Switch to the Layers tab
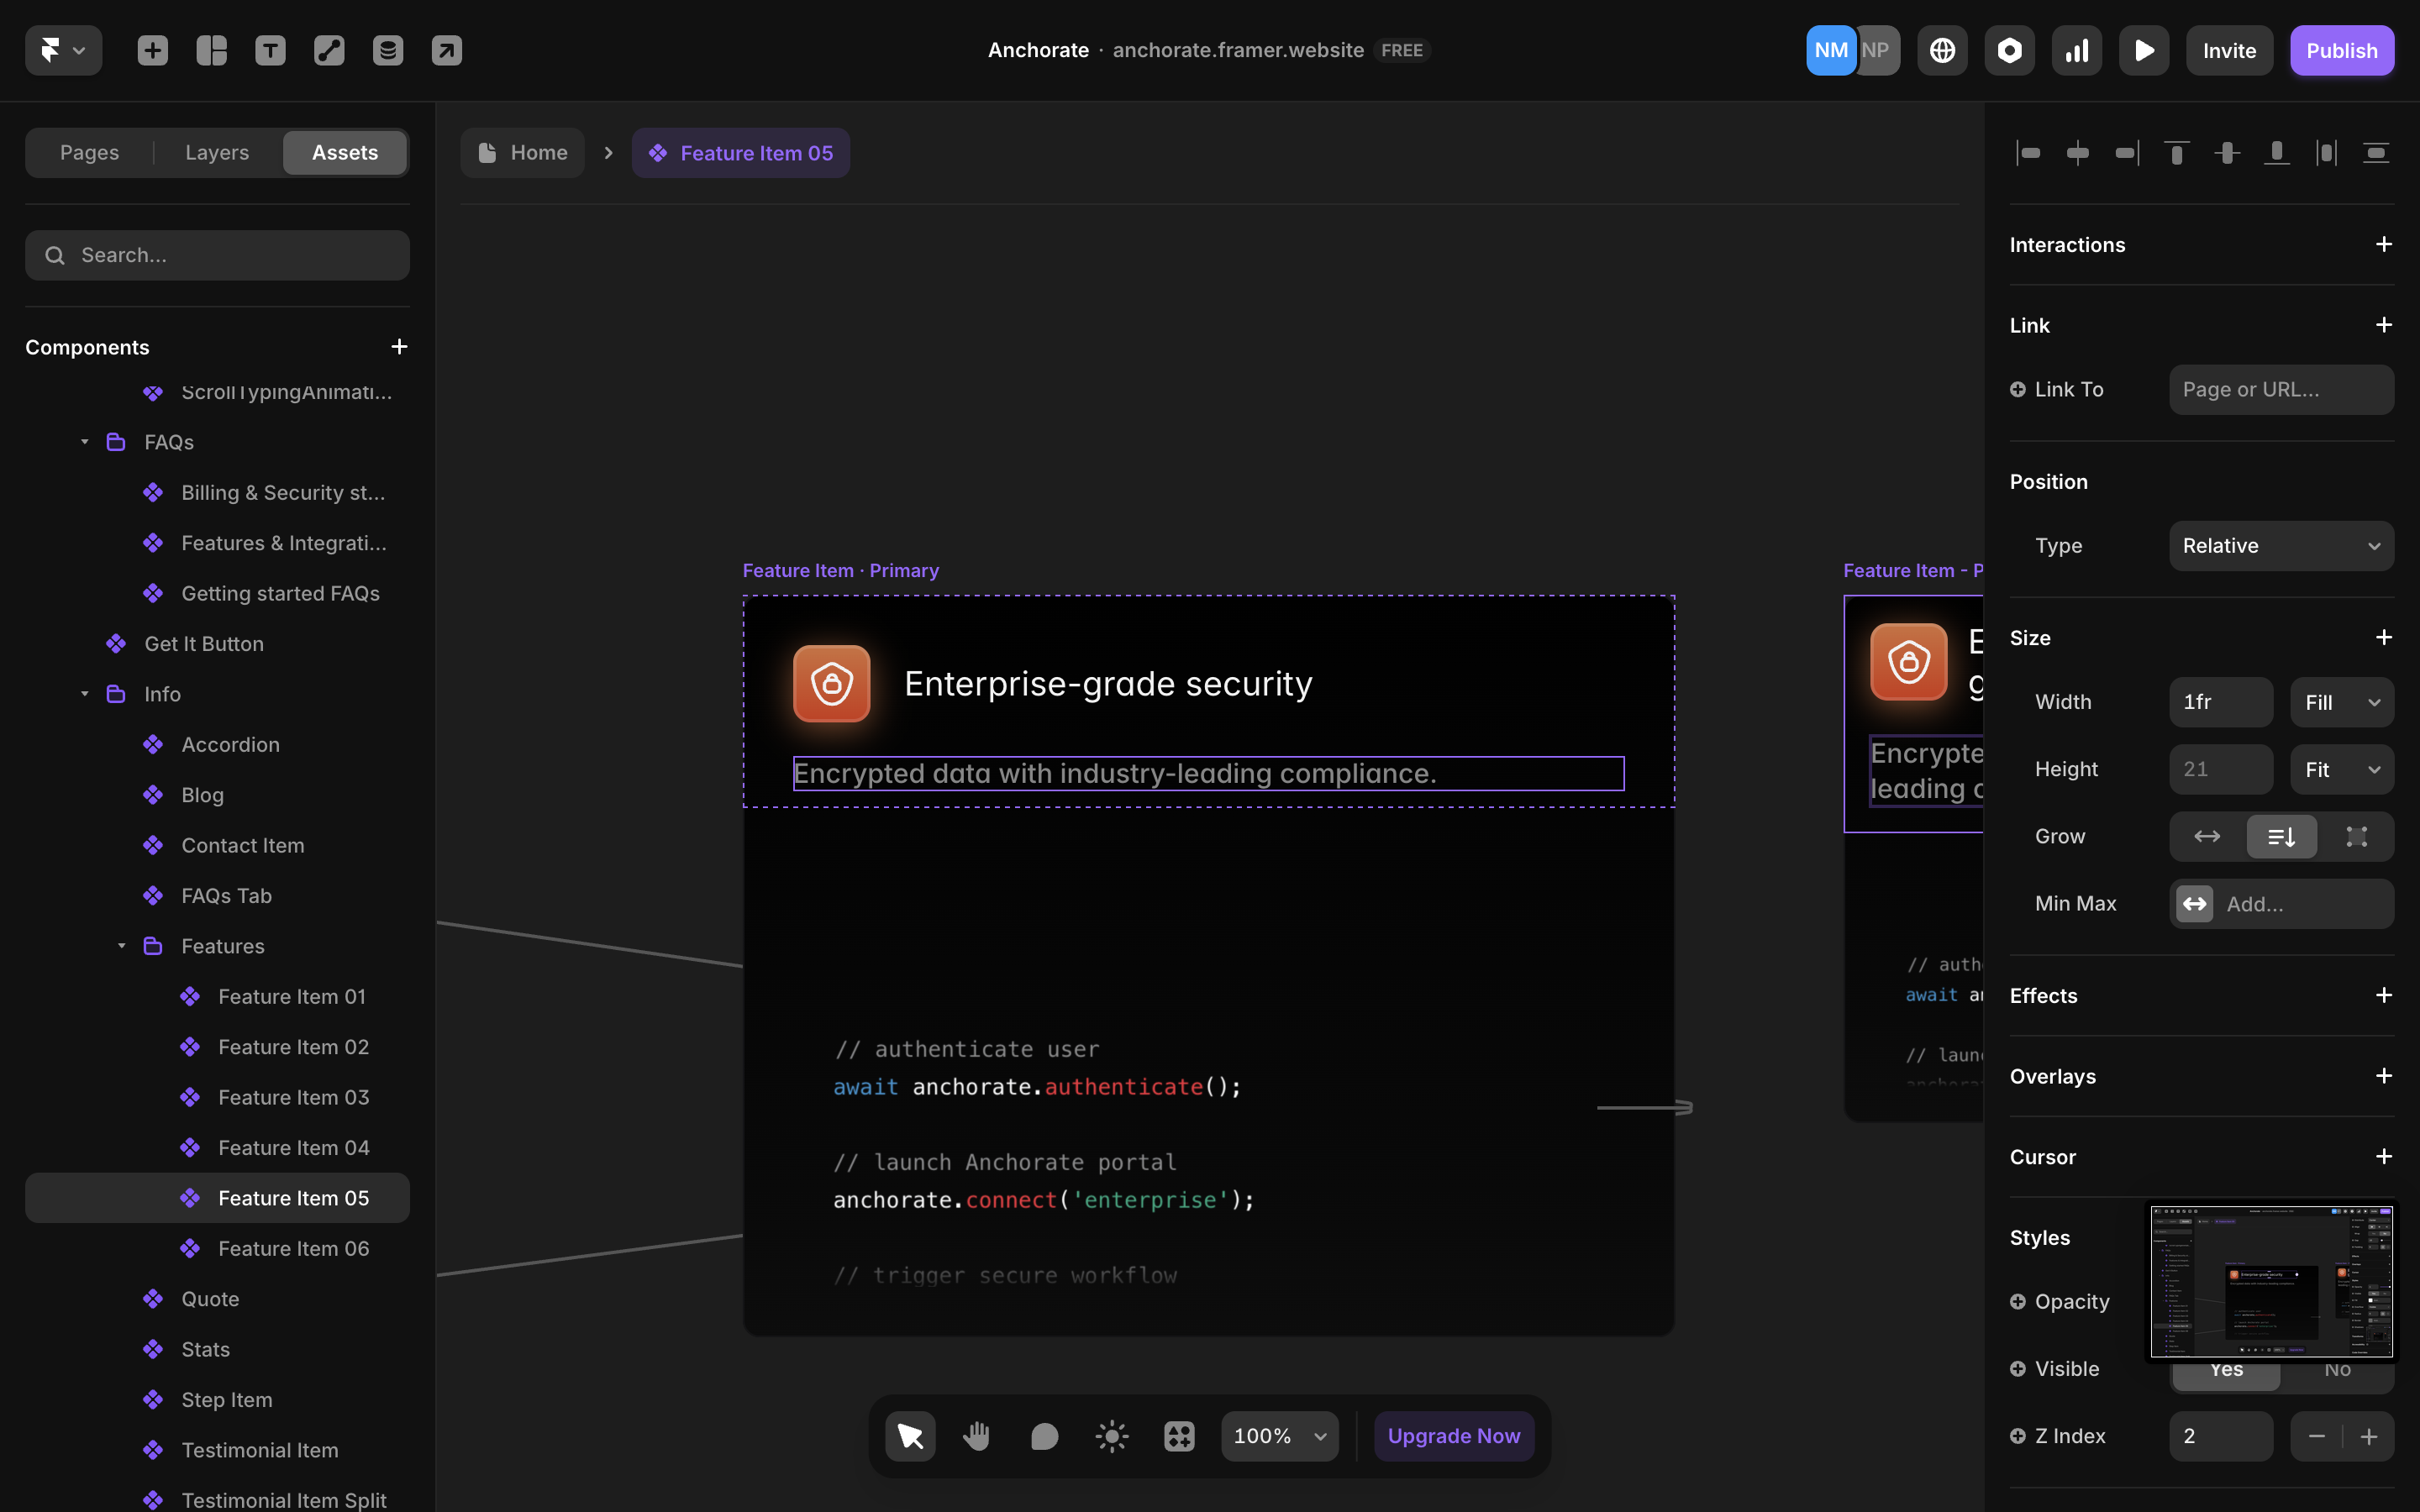2420x1512 pixels. (x=217, y=152)
